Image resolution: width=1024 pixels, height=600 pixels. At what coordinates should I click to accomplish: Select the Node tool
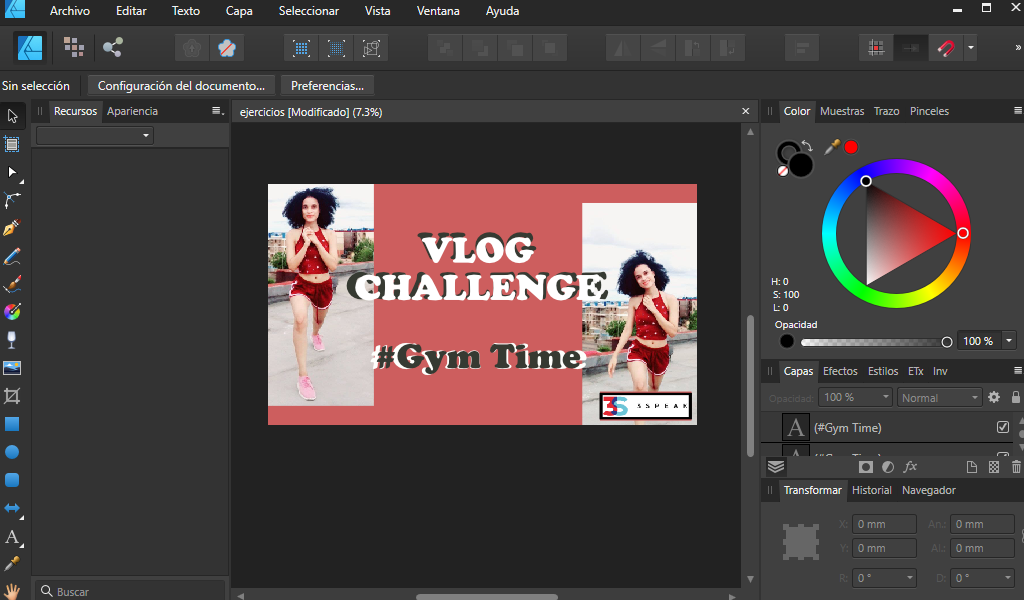[x=12, y=172]
